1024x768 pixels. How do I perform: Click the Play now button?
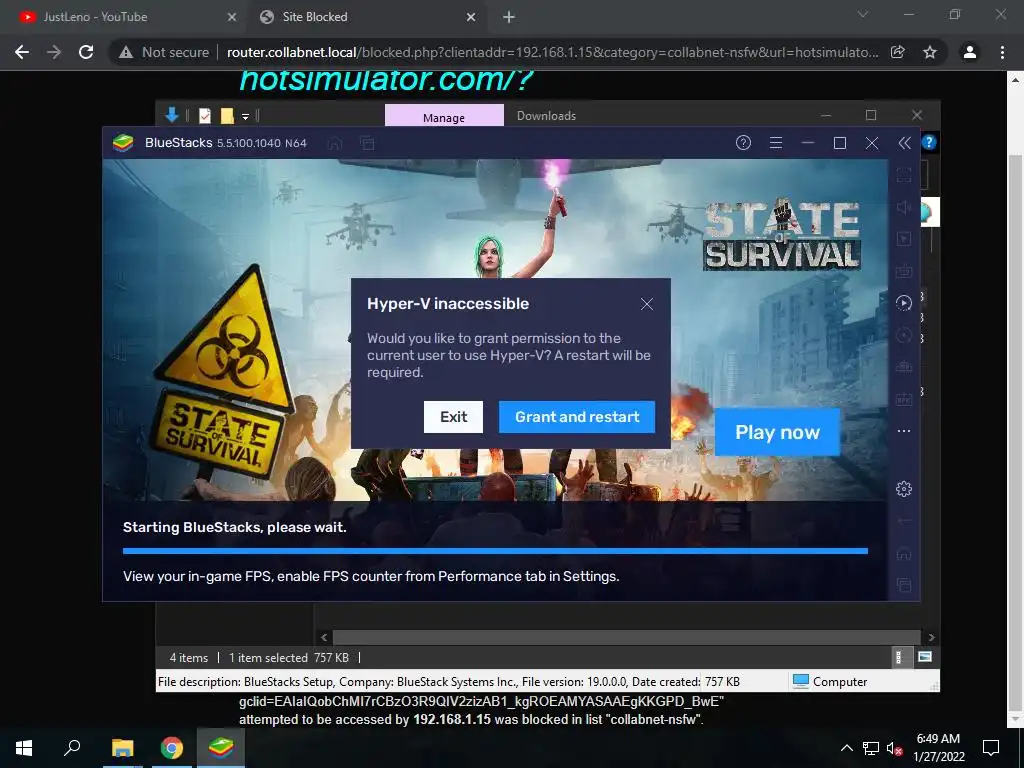[777, 432]
